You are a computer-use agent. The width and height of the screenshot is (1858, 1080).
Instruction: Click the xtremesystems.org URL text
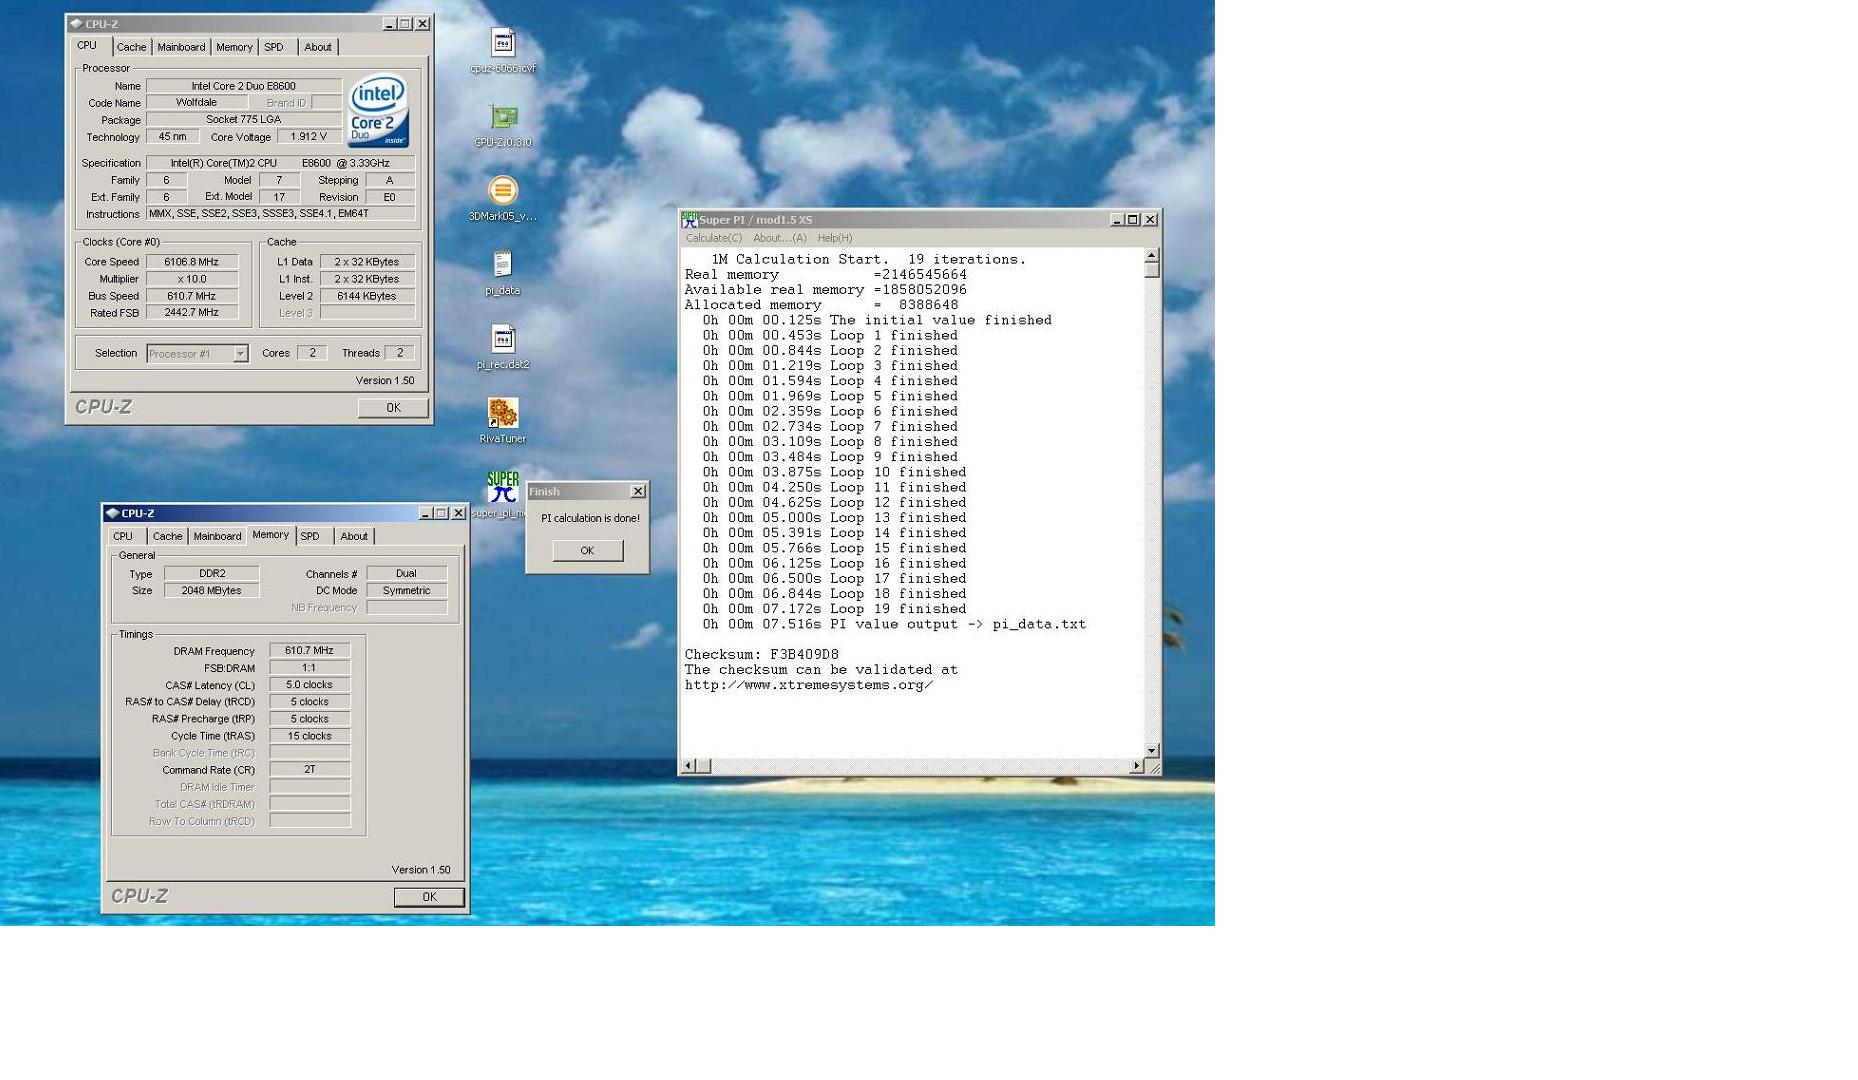tap(809, 685)
